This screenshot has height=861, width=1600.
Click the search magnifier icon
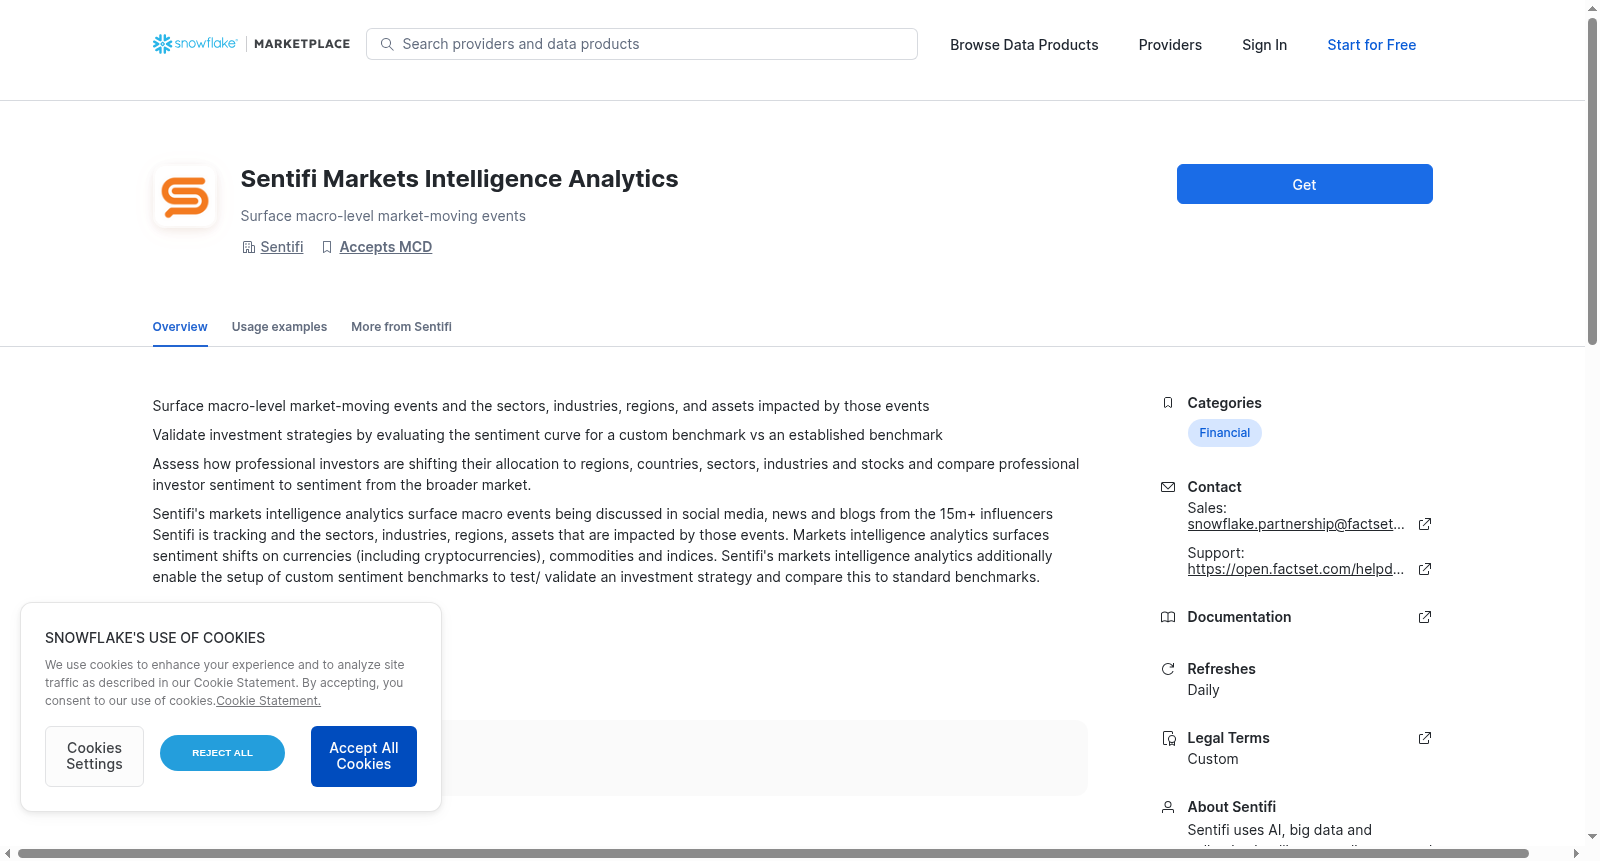387,44
